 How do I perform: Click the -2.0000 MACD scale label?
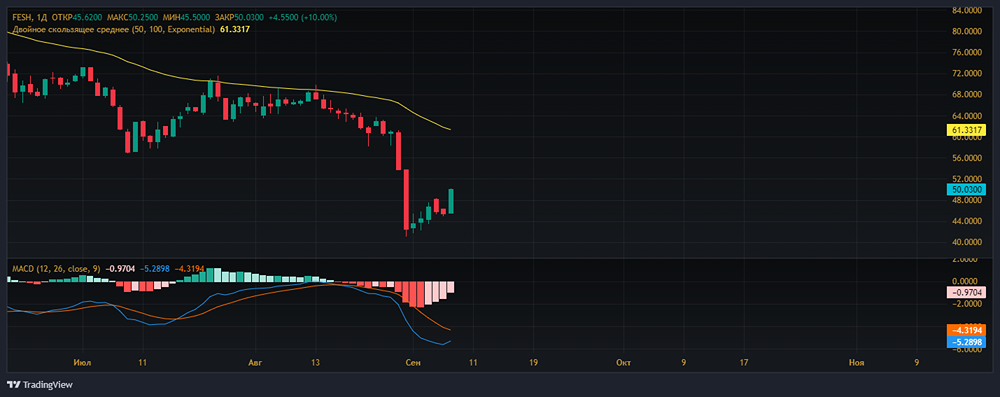coord(968,304)
